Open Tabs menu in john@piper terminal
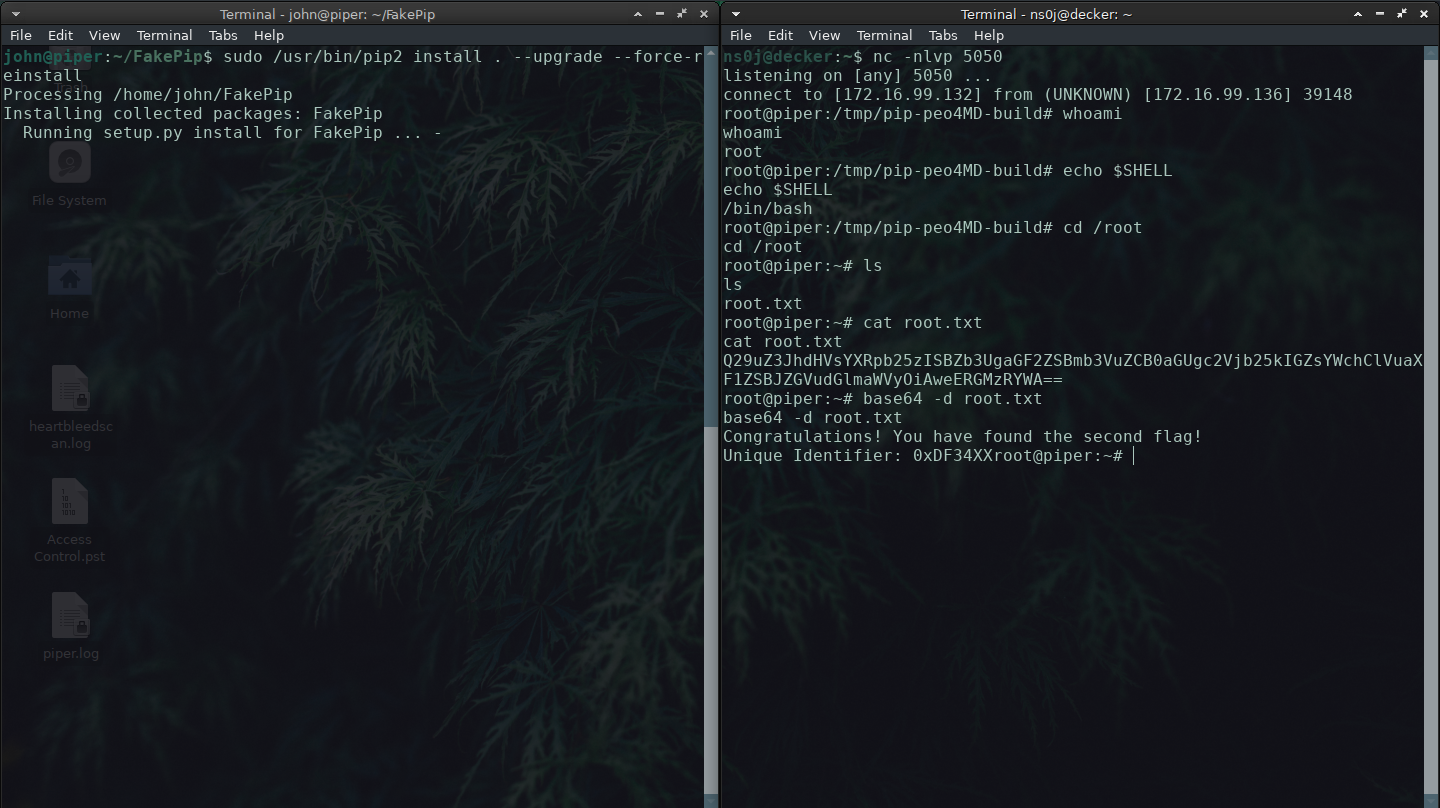 (x=223, y=35)
